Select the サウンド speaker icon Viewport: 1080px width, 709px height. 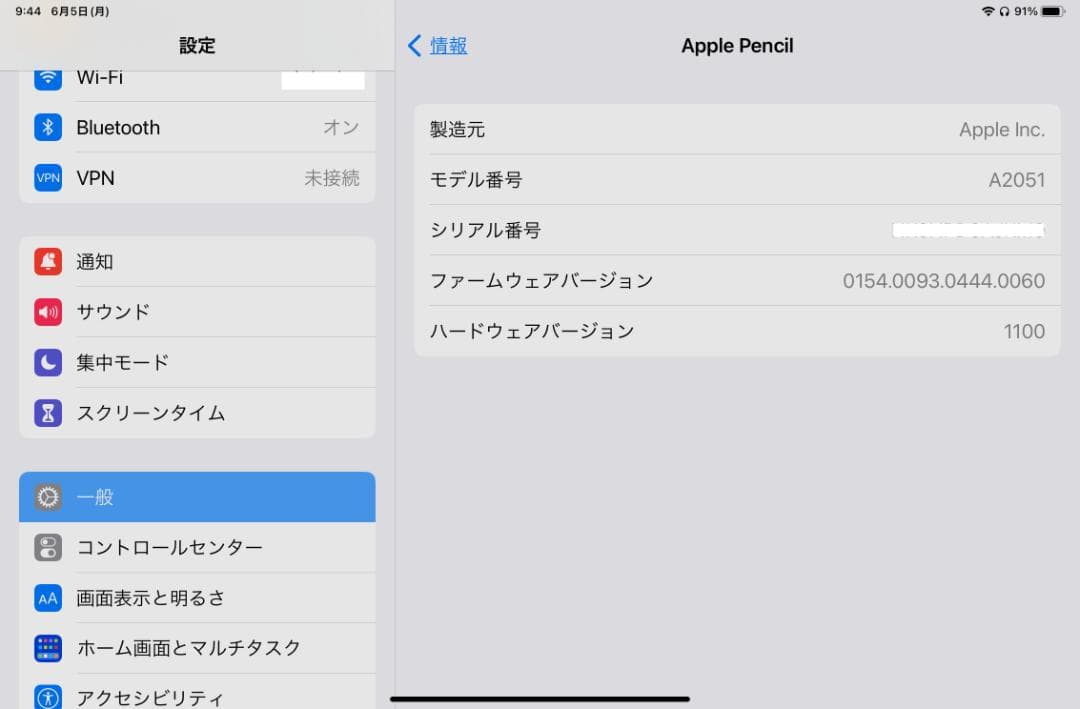(47, 311)
